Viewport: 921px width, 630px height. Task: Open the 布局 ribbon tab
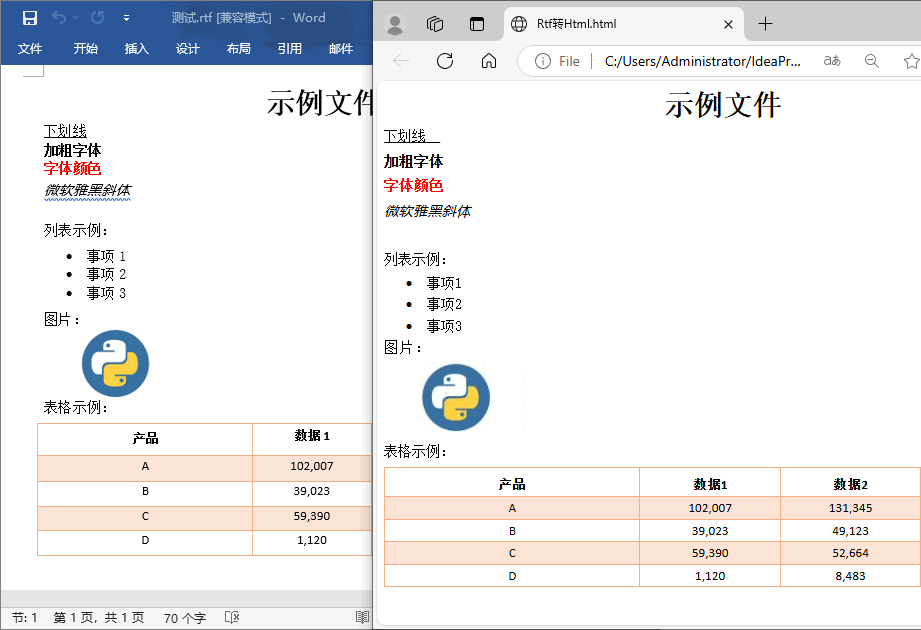(238, 48)
